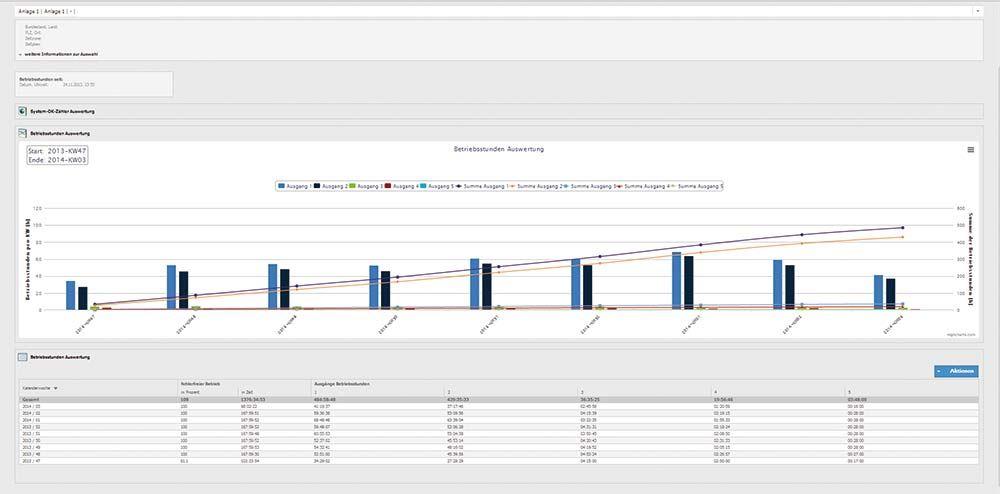
Task: Open the chart hamburger export menu
Action: point(970,150)
